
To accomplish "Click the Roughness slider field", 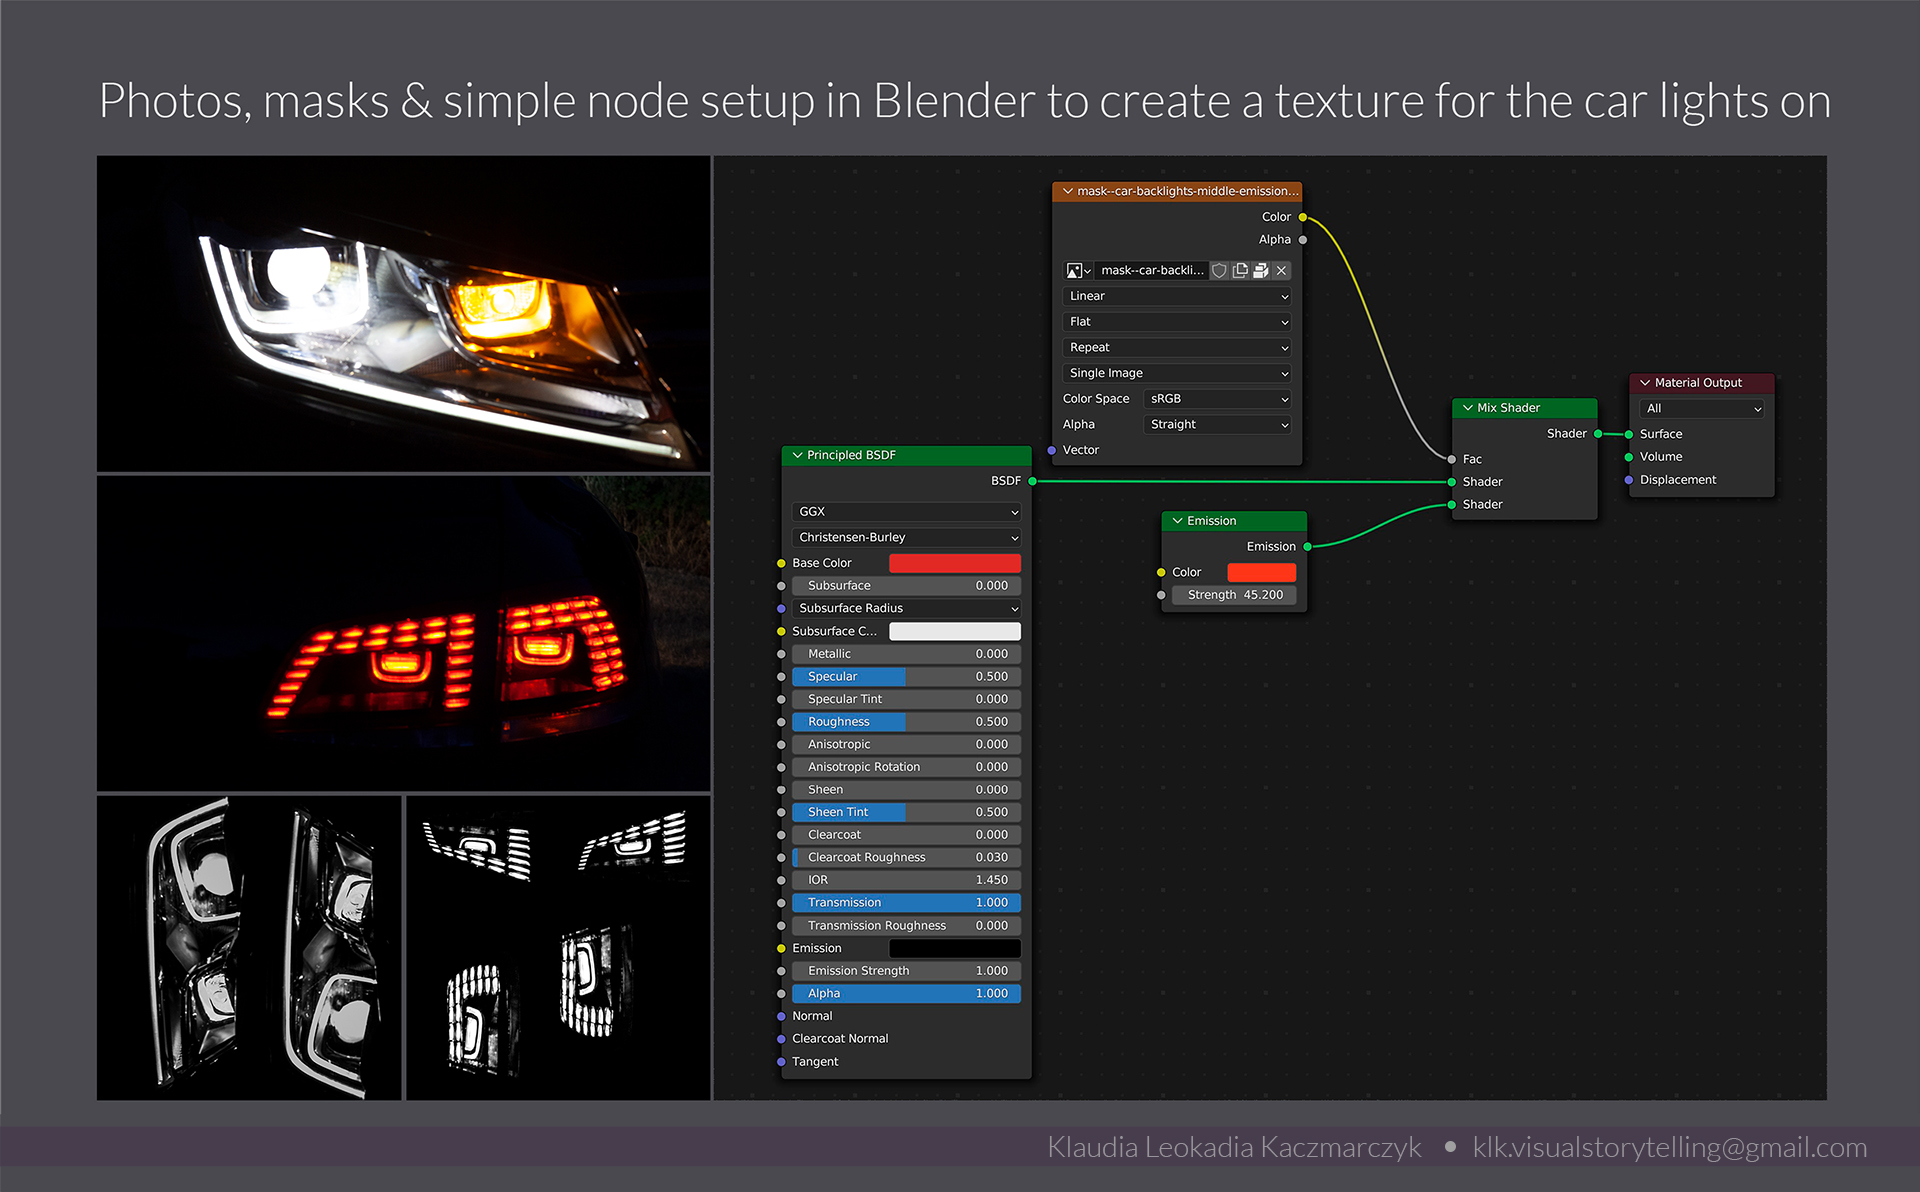I will pos(906,722).
